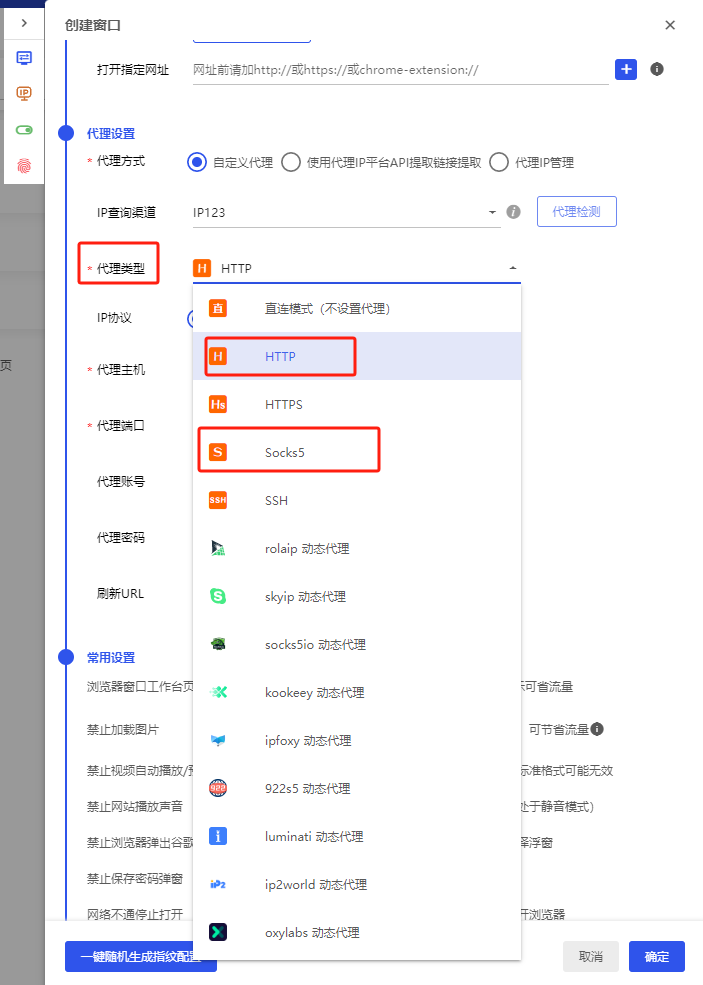Click the 代理主机 field label
This screenshot has height=985, width=703.
(121, 370)
